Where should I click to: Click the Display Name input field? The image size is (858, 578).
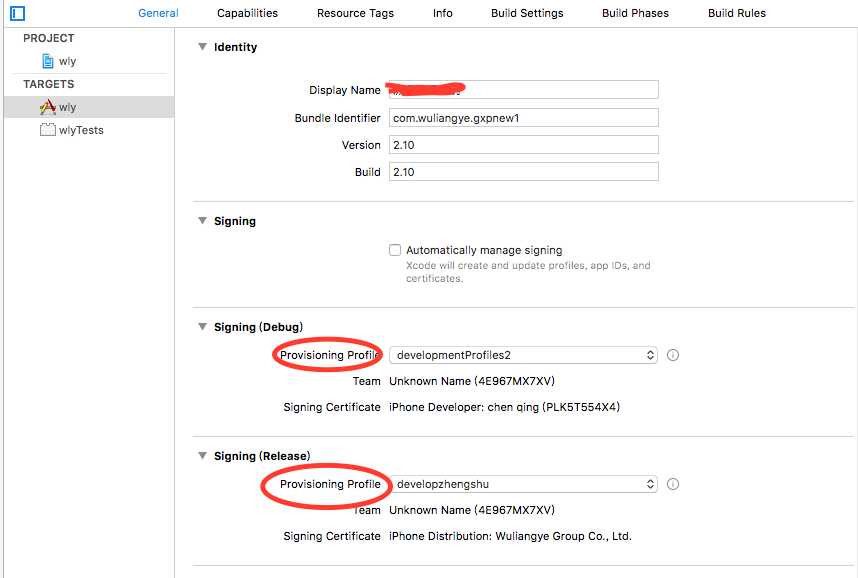(524, 90)
